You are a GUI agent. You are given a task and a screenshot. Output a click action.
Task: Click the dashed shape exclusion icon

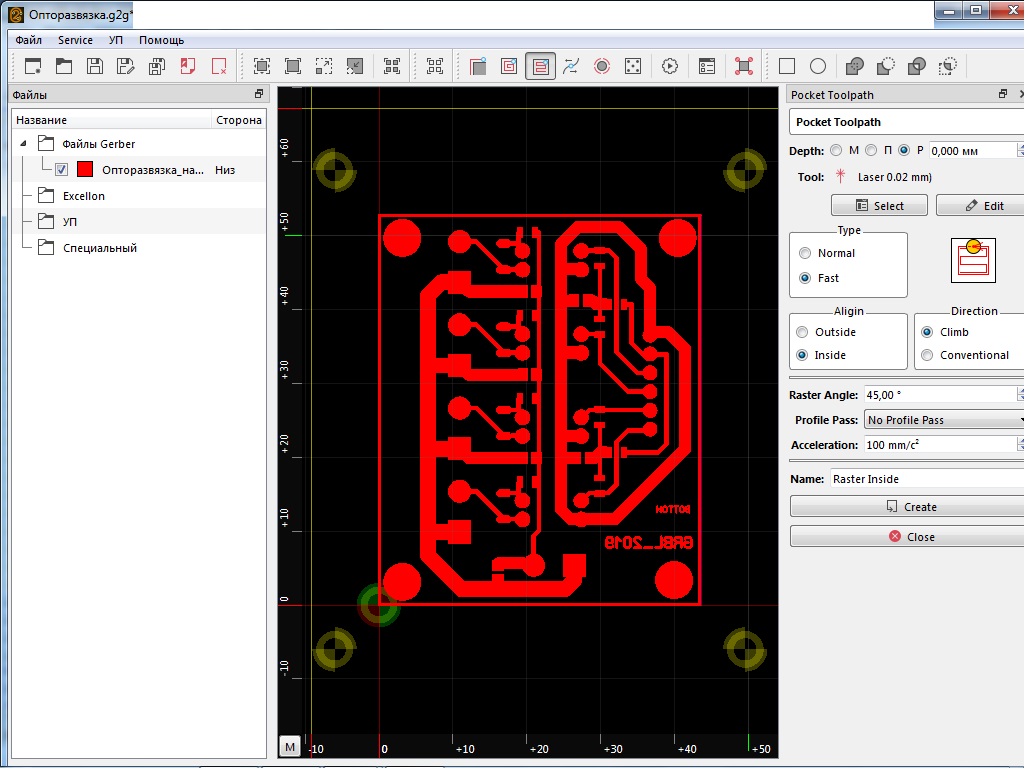(x=948, y=66)
